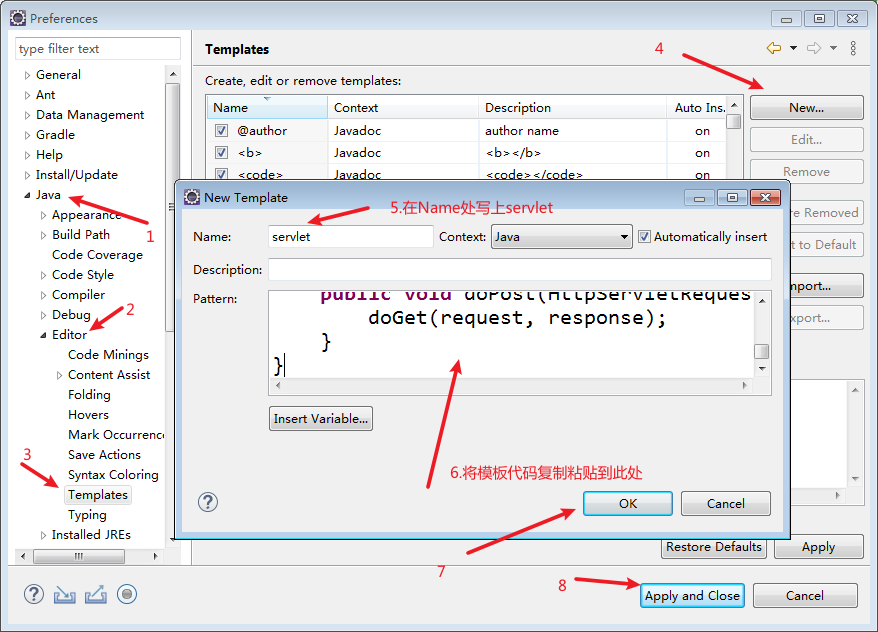Screen dimensions: 878x632
Task: Click the Oomph preference recorder icon
Action: 127,594
